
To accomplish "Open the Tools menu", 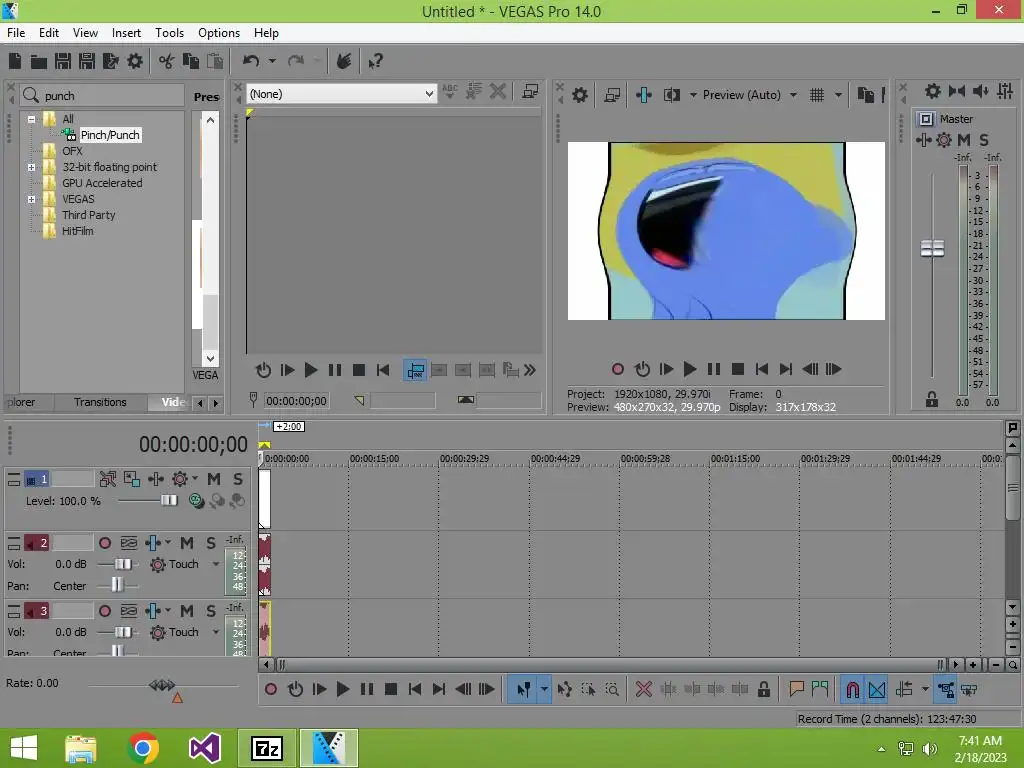I will click(x=169, y=33).
